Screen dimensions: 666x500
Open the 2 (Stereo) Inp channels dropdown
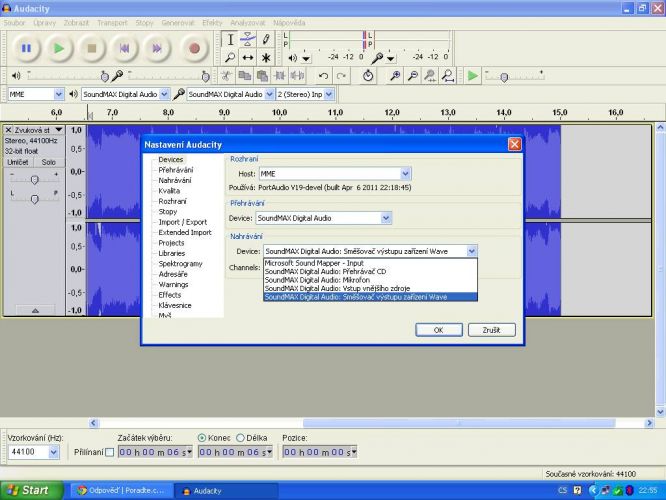(329, 94)
